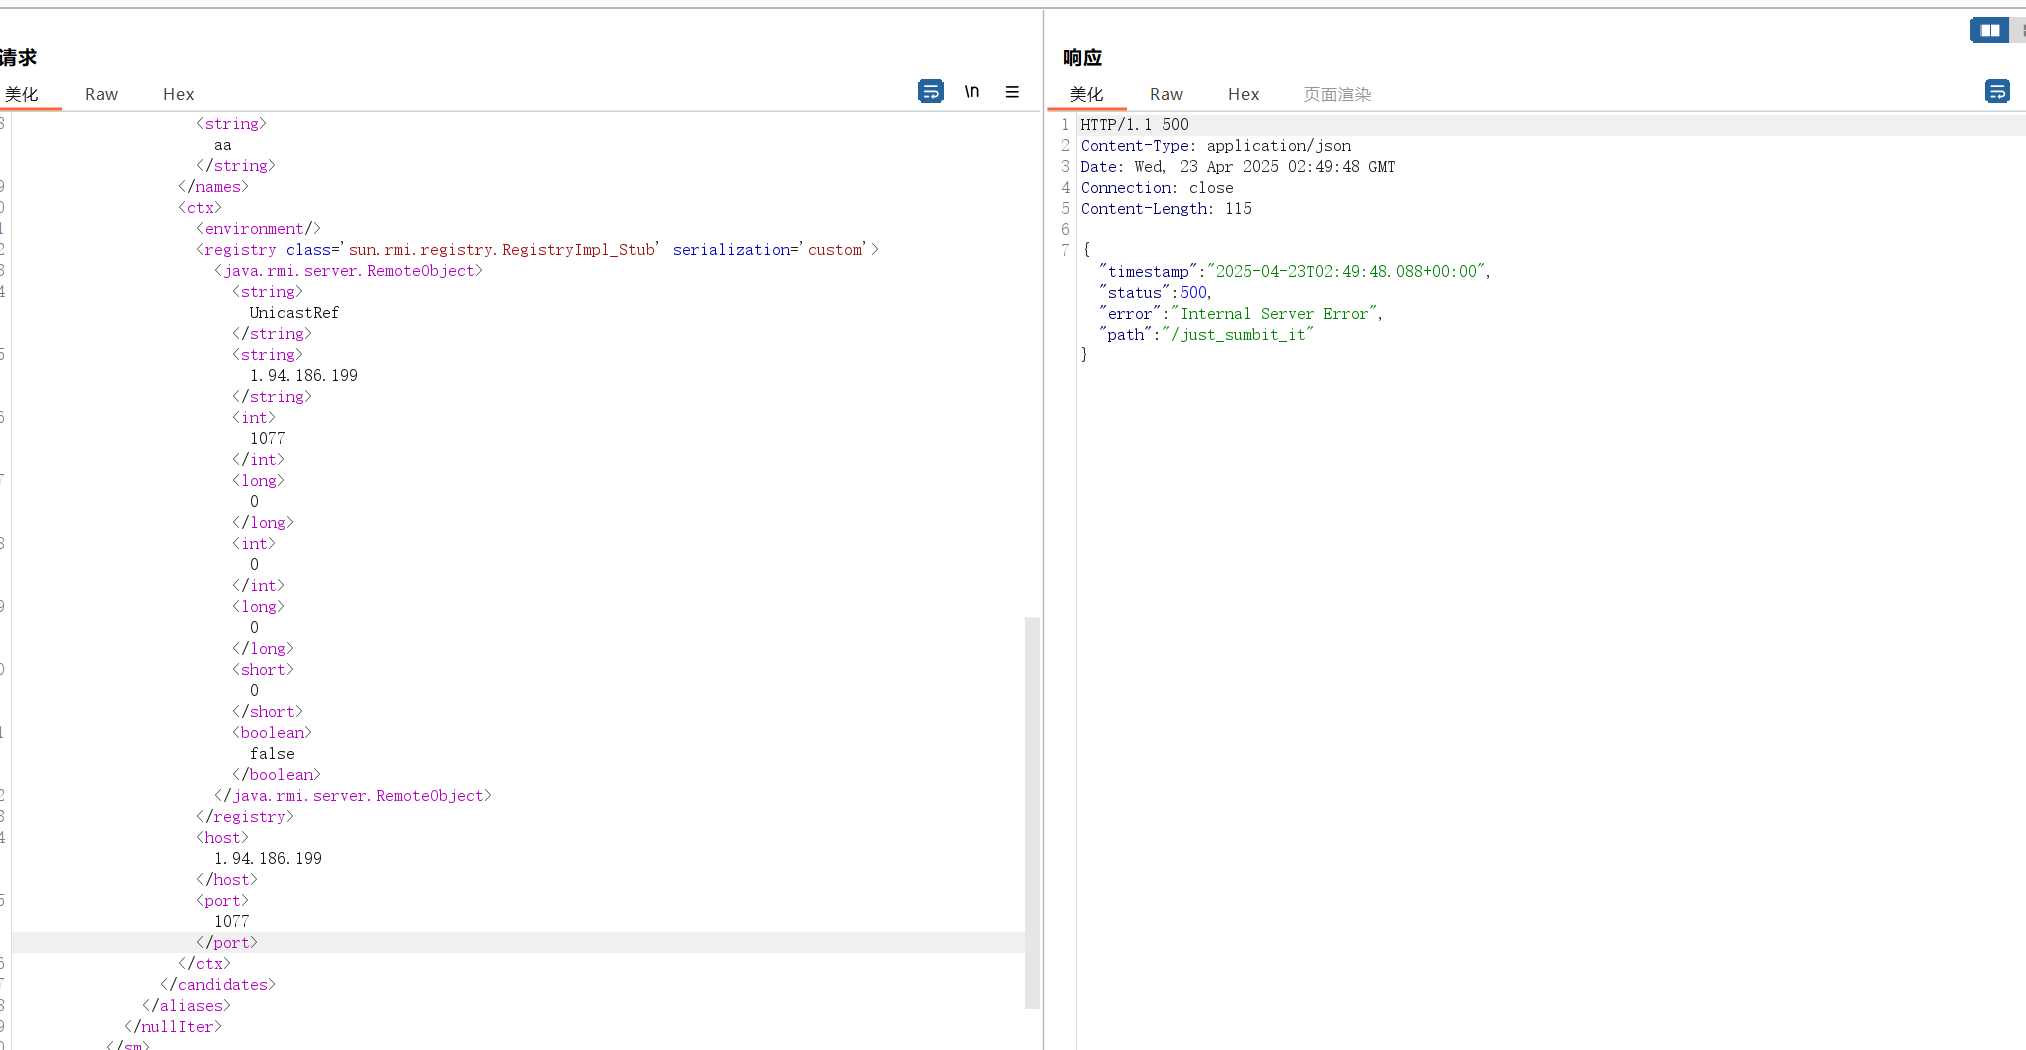Toggle word wrap icon in request panel
This screenshot has height=1050, width=2026.
coord(930,92)
